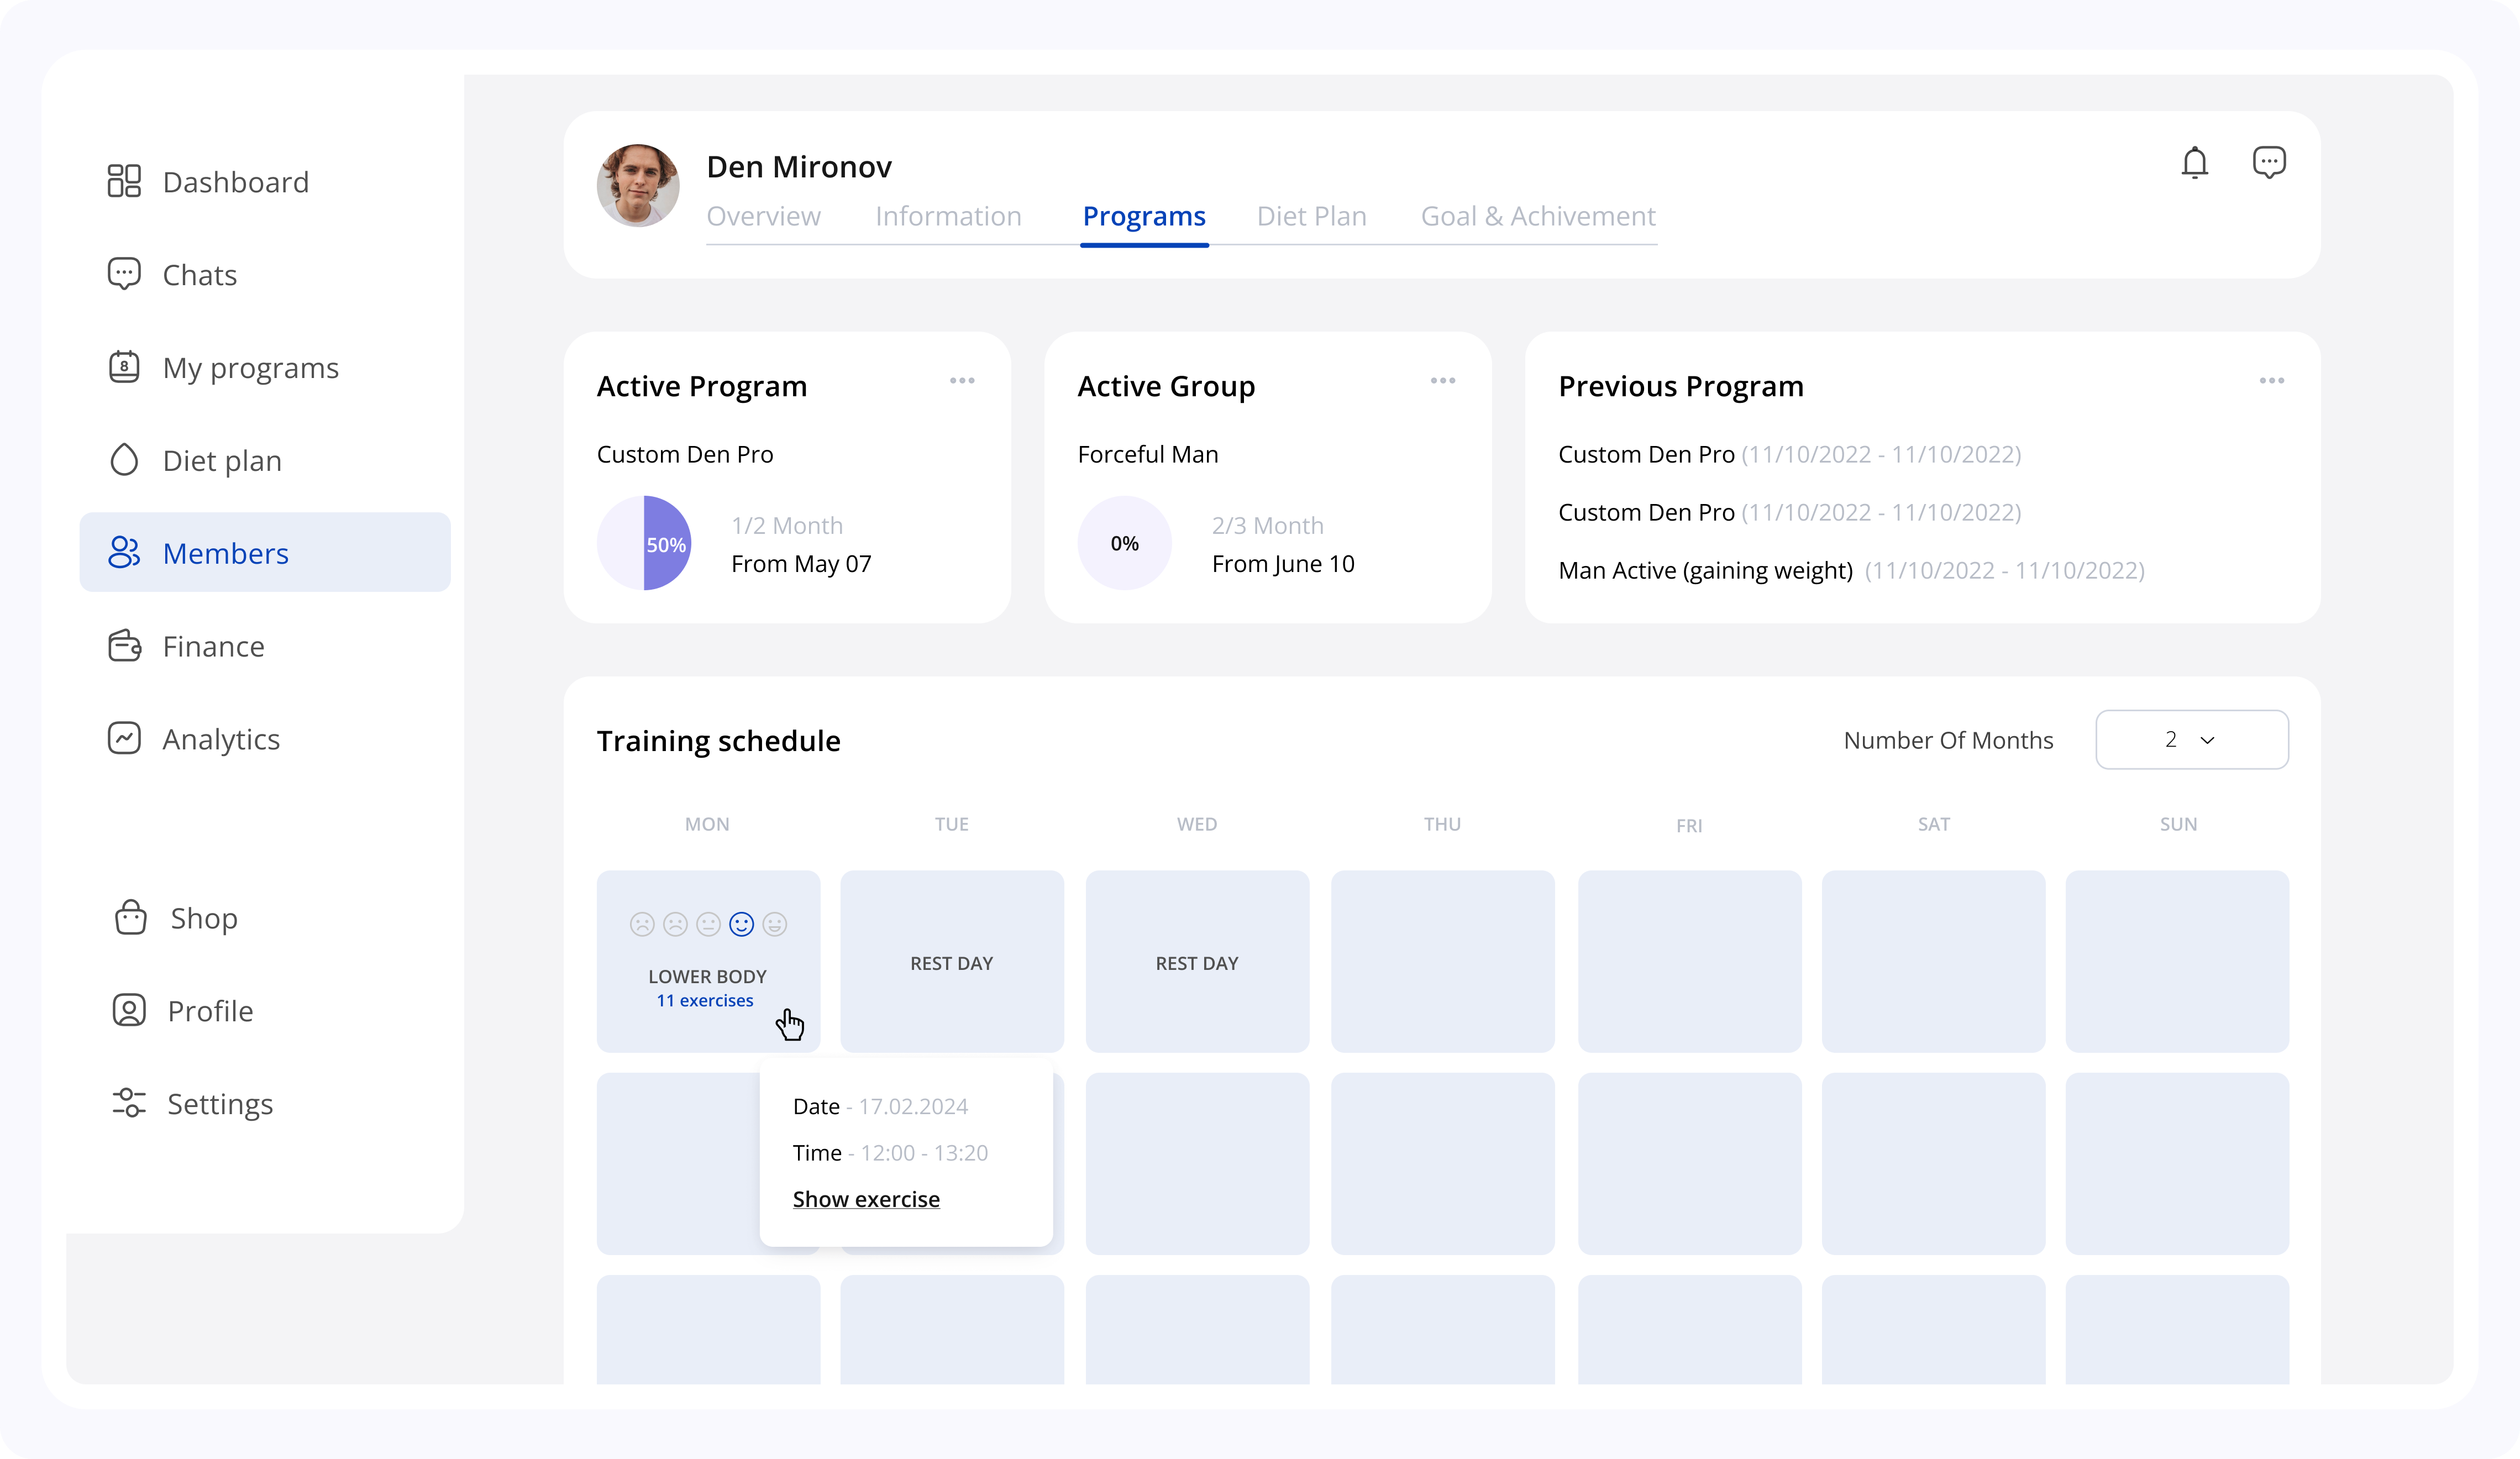
Task: Select the neutral face mood emoji
Action: coord(708,924)
